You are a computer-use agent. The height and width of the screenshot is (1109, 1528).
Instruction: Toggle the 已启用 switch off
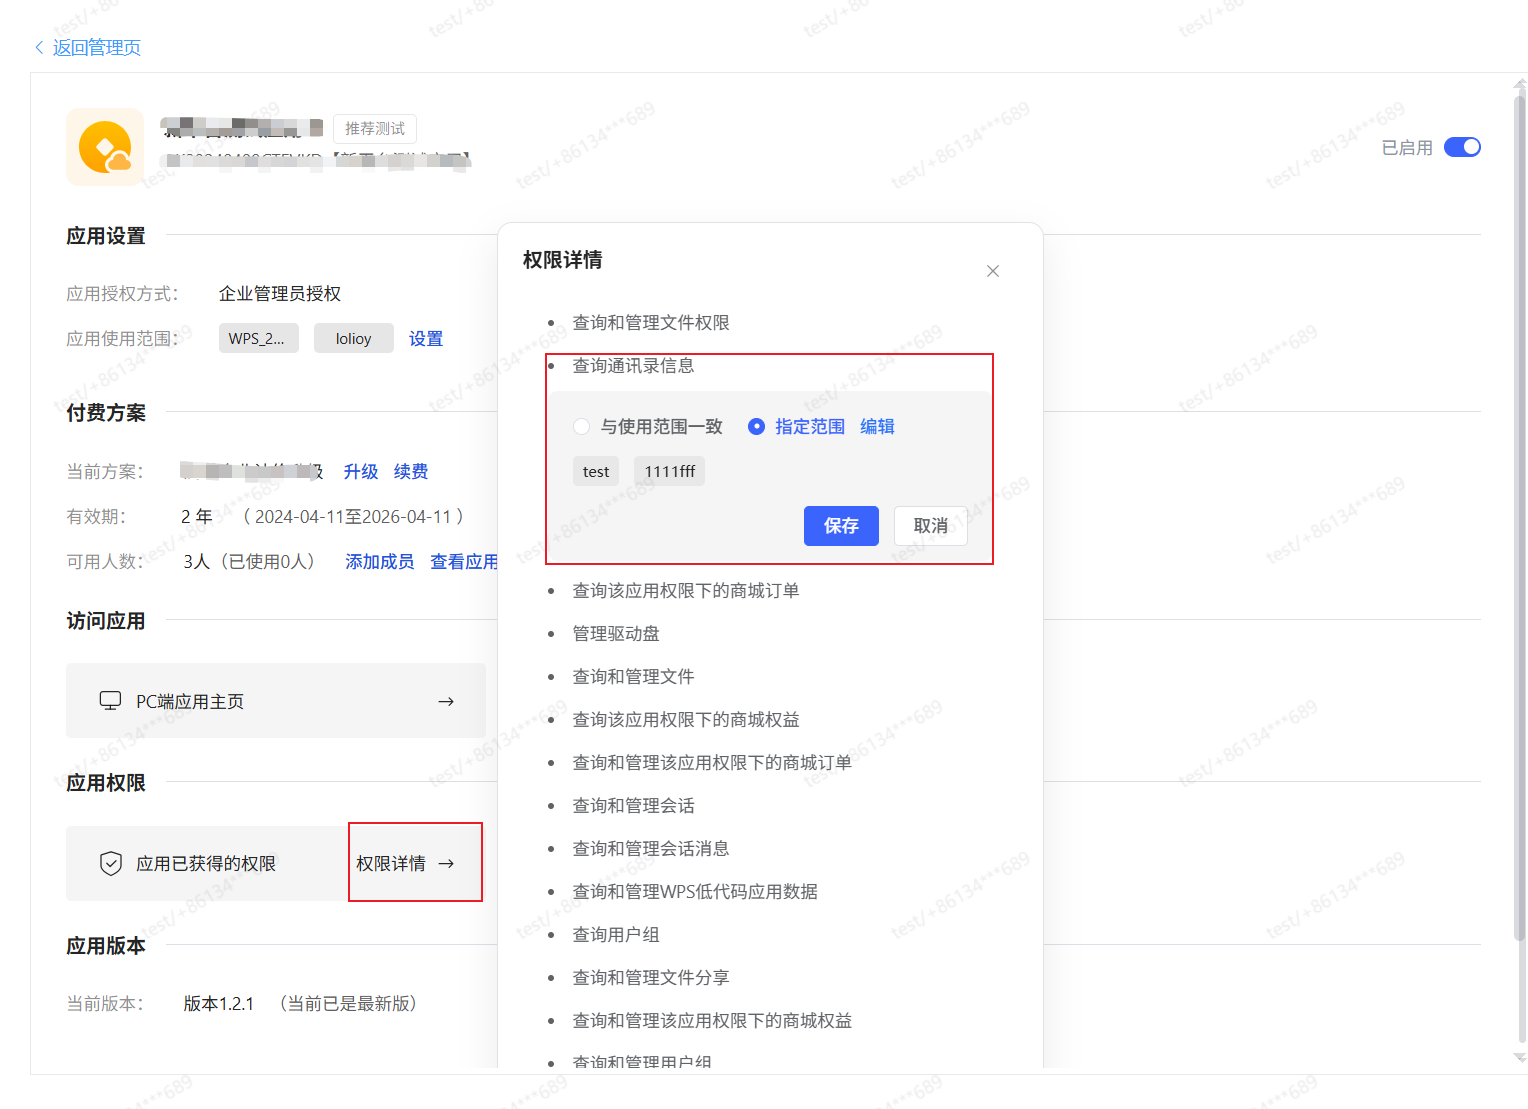click(x=1461, y=147)
